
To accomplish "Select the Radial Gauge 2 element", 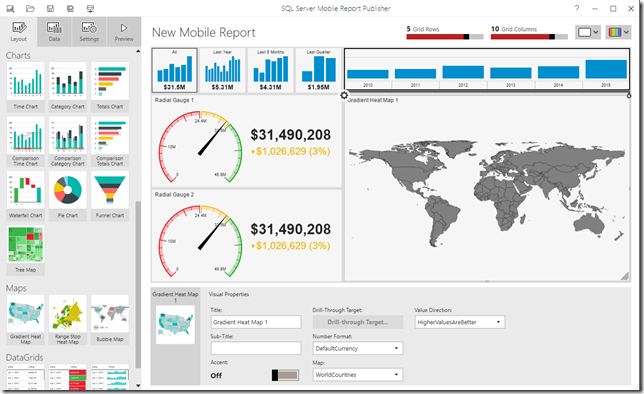I will [246, 235].
